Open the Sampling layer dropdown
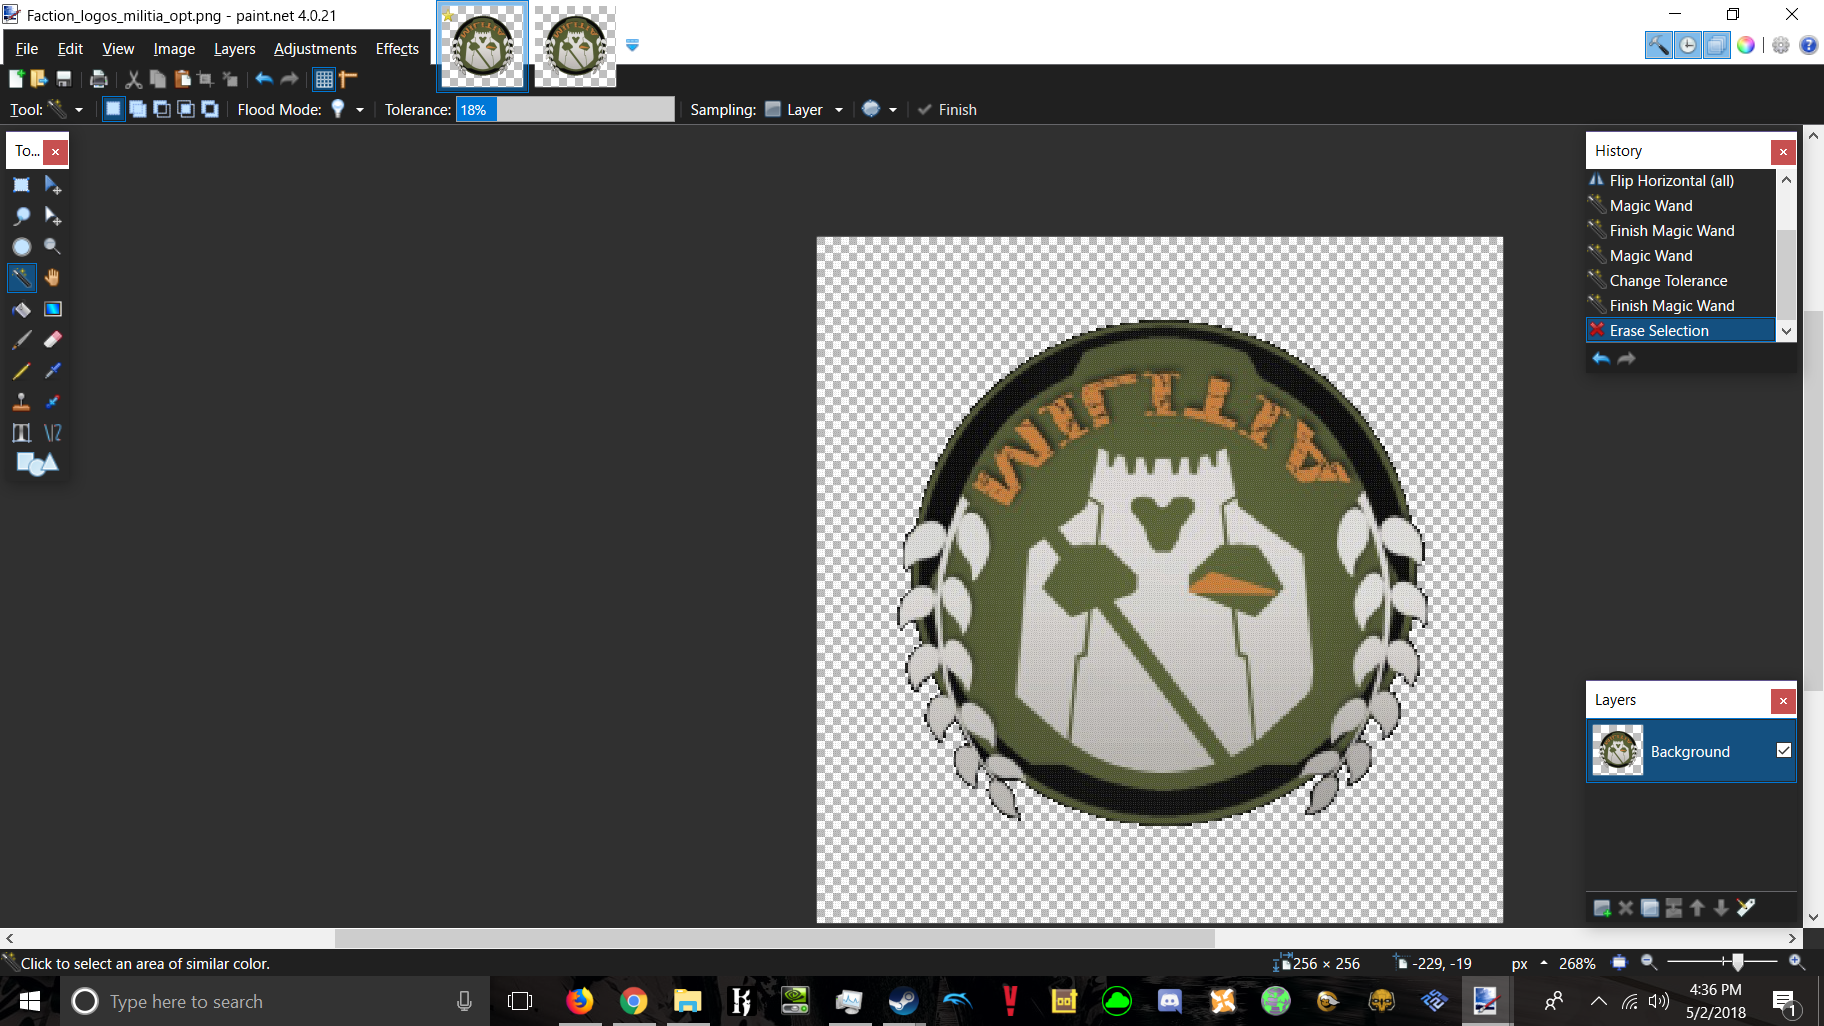 coord(839,109)
